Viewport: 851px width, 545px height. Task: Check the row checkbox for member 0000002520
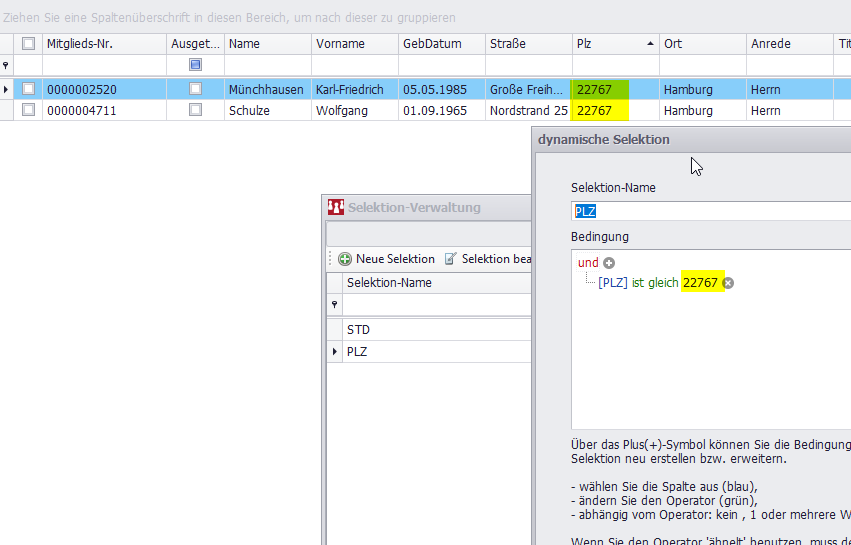28,89
